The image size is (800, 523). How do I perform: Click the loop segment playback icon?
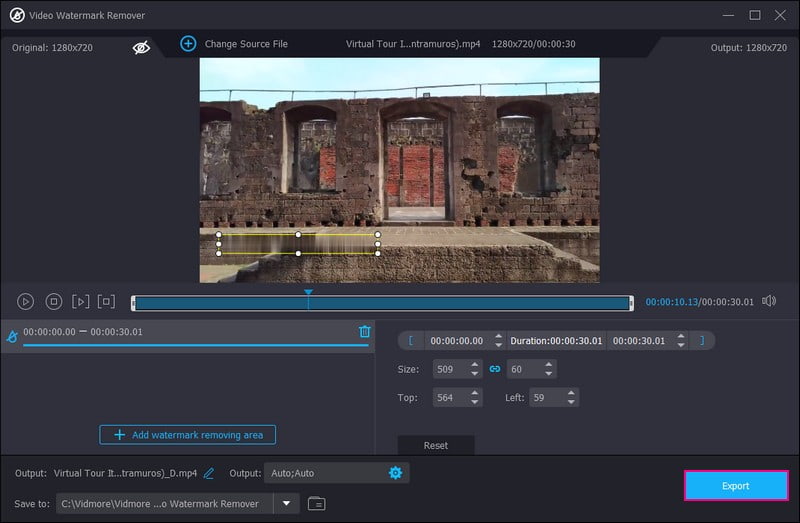pos(107,301)
